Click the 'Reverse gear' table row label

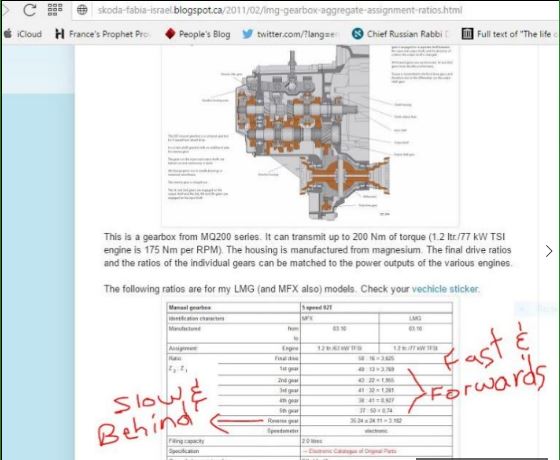[283, 421]
